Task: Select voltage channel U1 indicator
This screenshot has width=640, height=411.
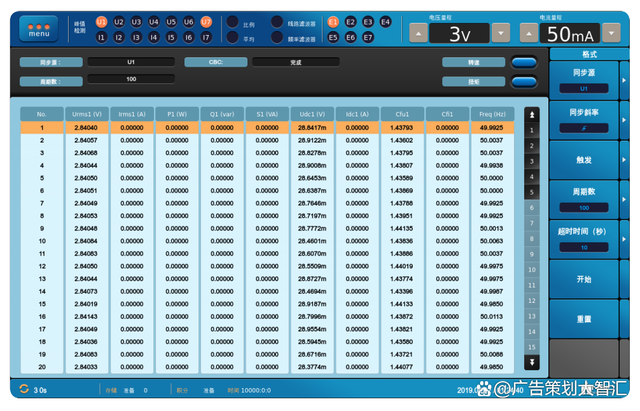Action: pyautogui.click(x=101, y=22)
